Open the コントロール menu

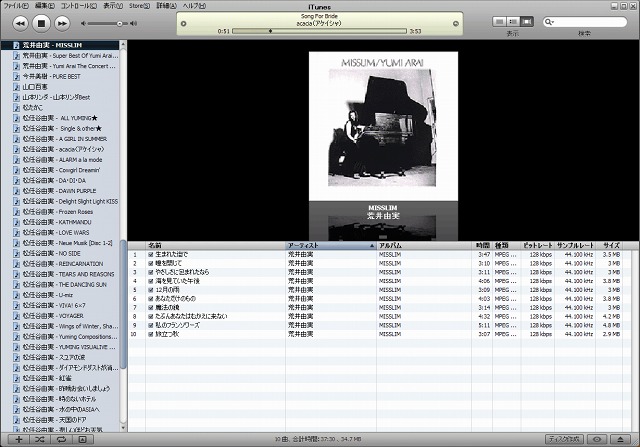pyautogui.click(x=79, y=6)
